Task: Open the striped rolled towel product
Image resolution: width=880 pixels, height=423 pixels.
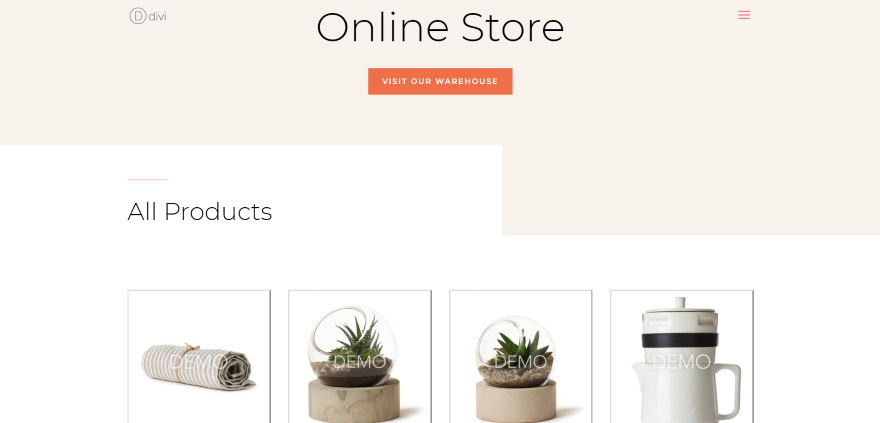Action: click(x=199, y=357)
